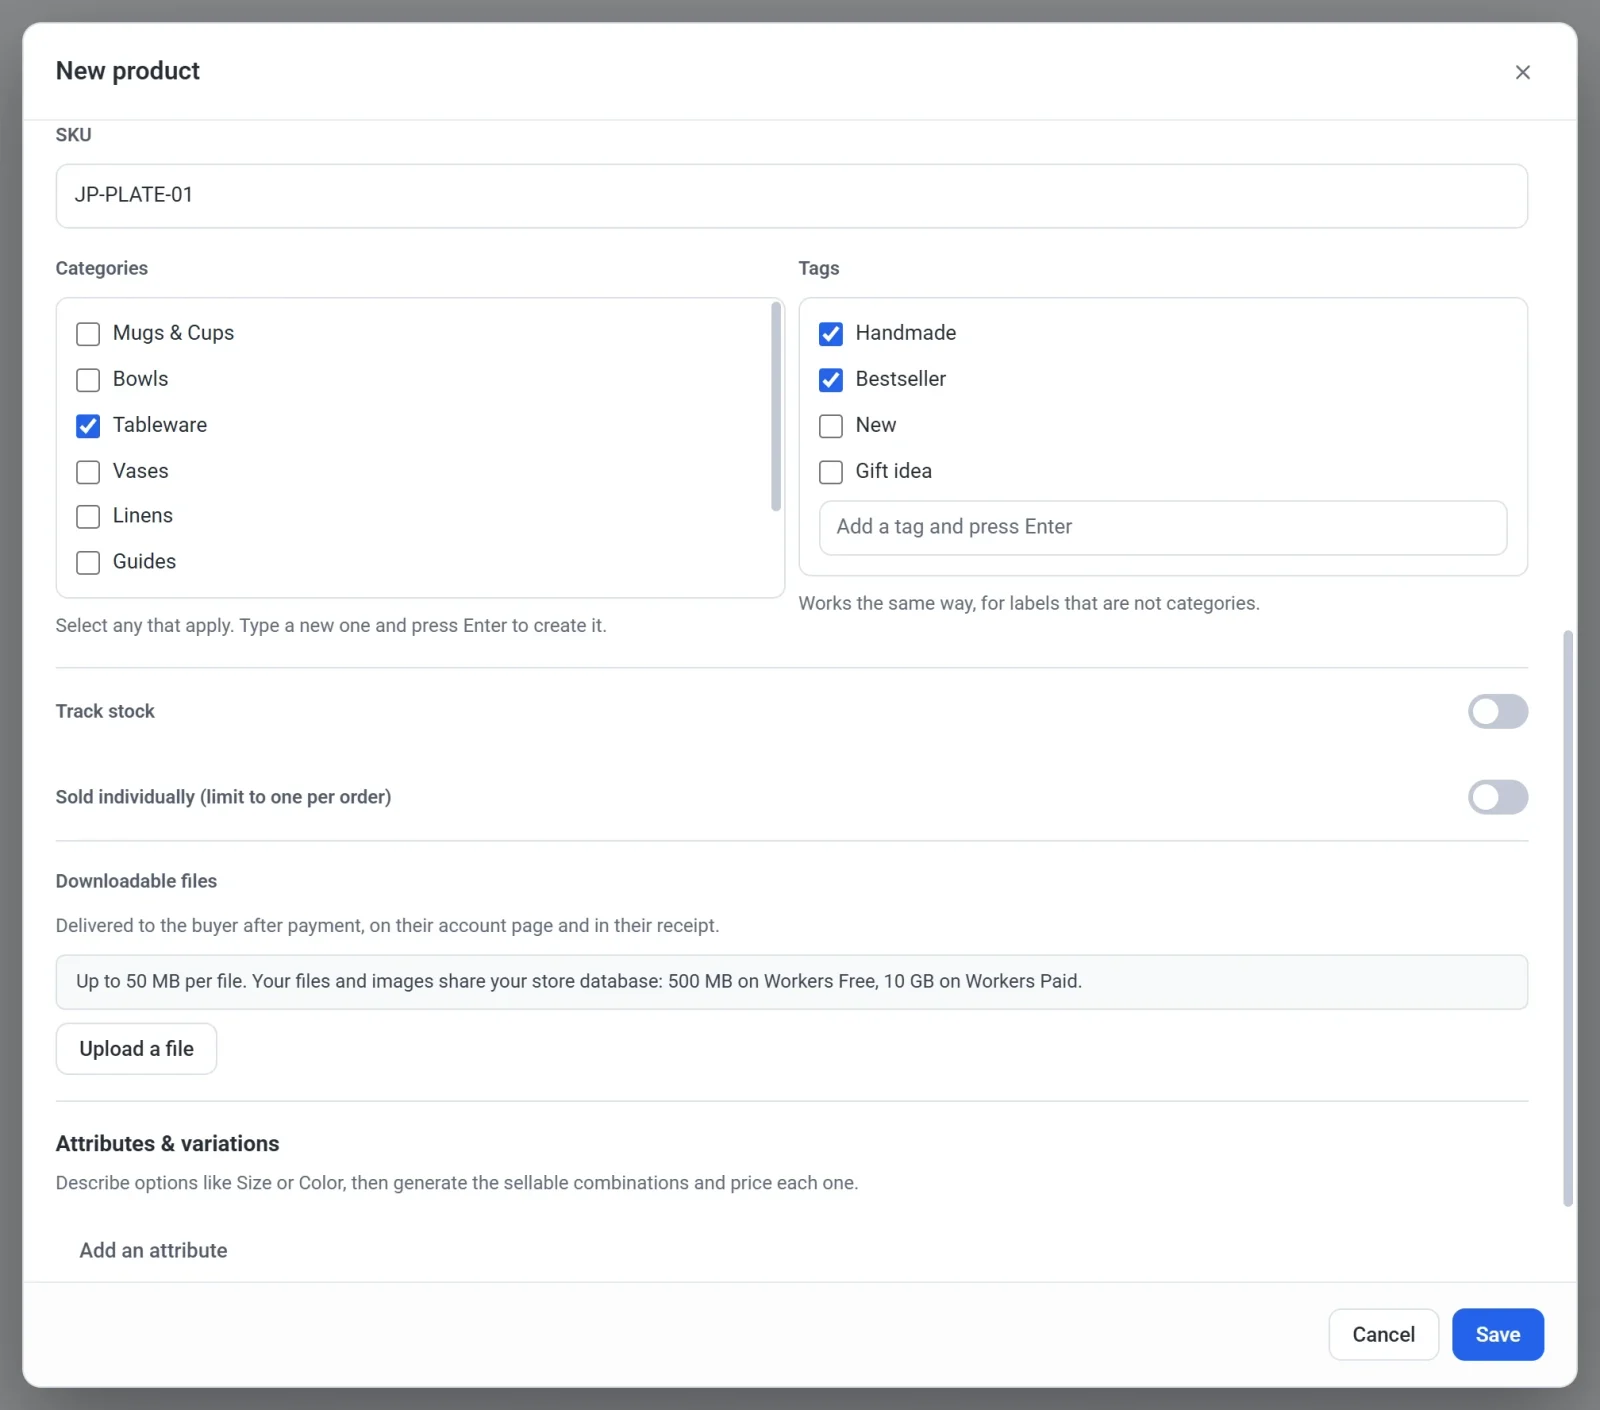1600x1410 pixels.
Task: Check the Gift idea tag
Action: point(831,472)
